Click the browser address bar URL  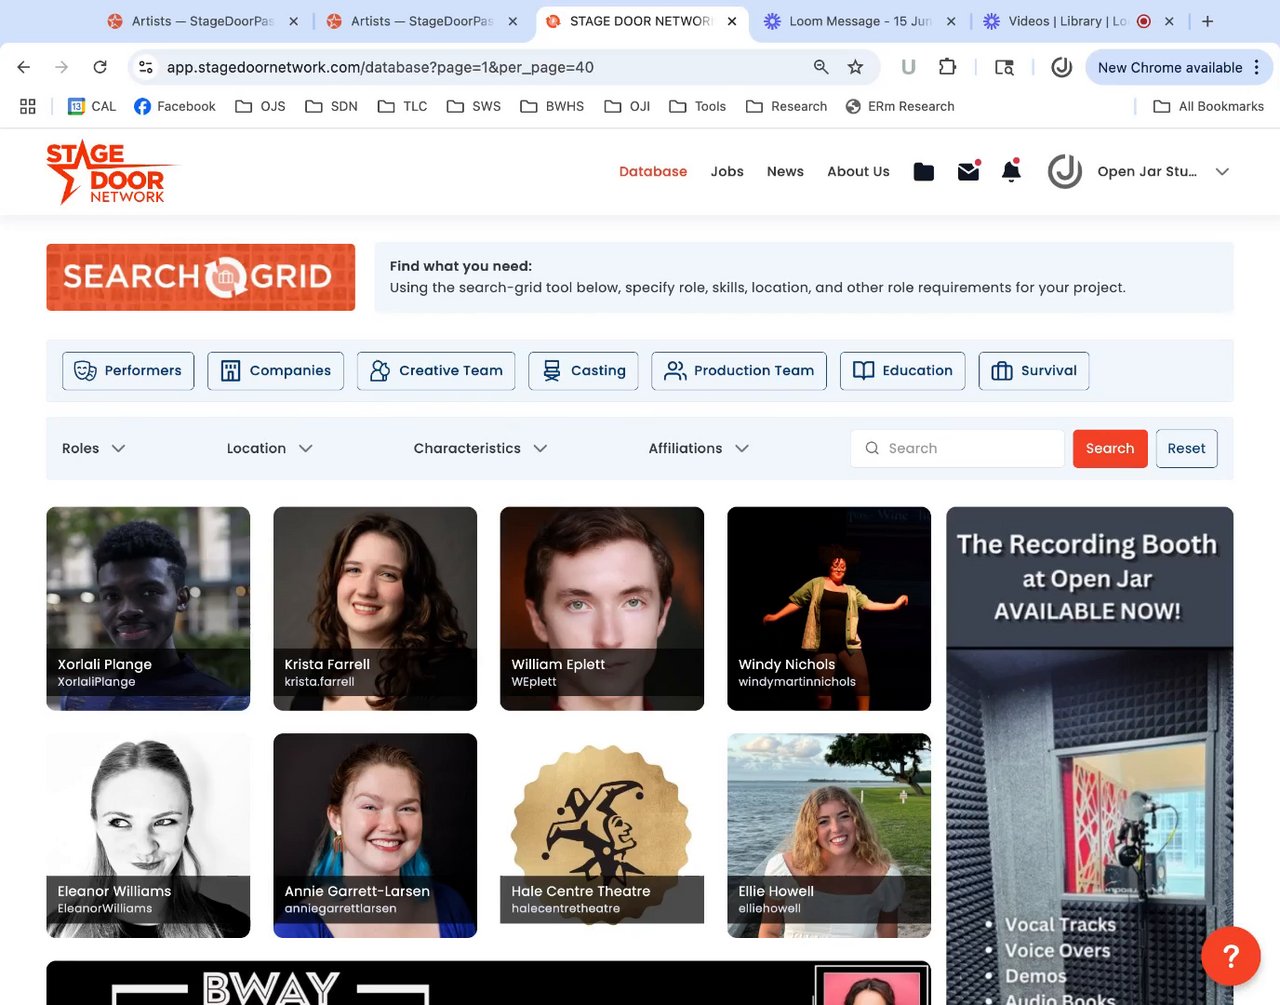pyautogui.click(x=380, y=67)
